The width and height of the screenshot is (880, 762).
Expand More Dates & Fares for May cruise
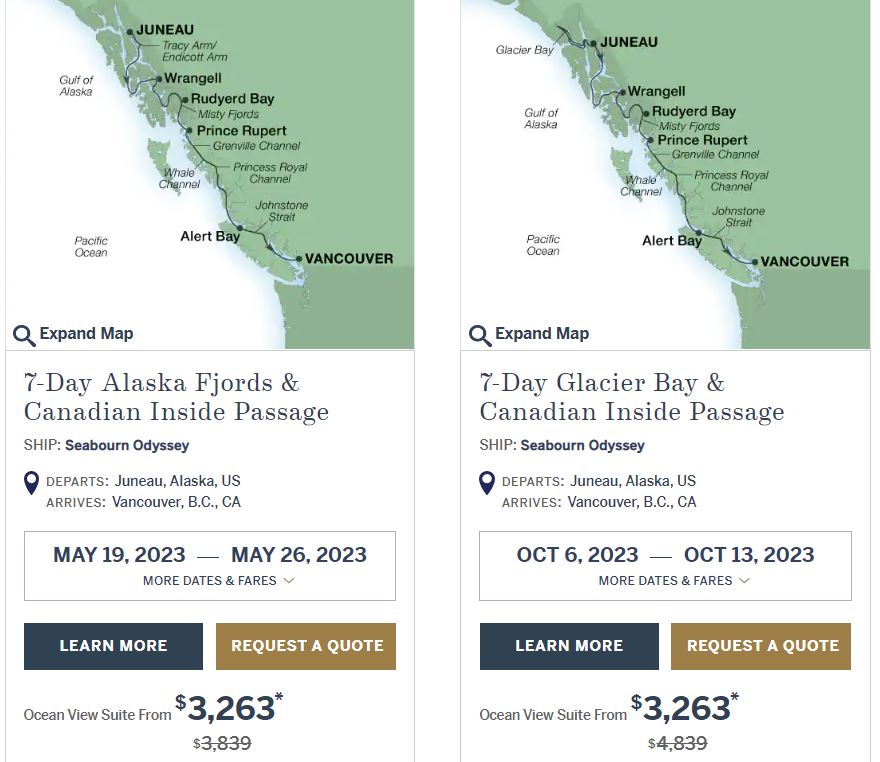tap(218, 581)
